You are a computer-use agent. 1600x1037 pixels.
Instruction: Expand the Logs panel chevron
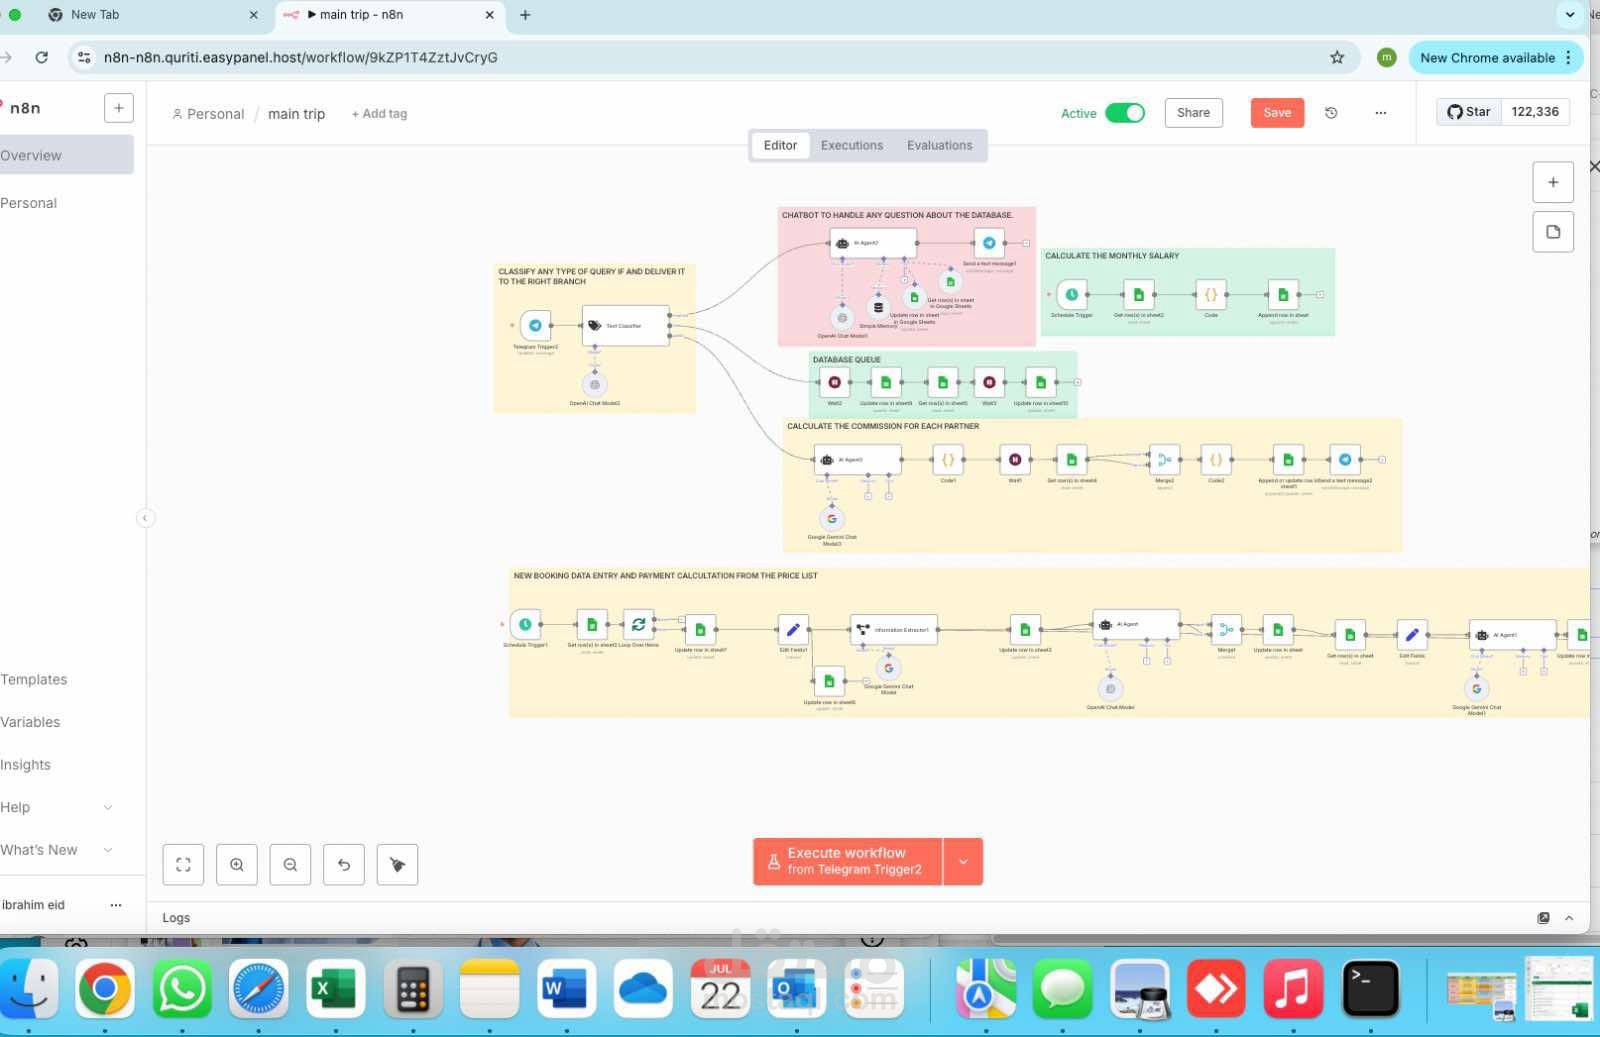tap(1569, 918)
